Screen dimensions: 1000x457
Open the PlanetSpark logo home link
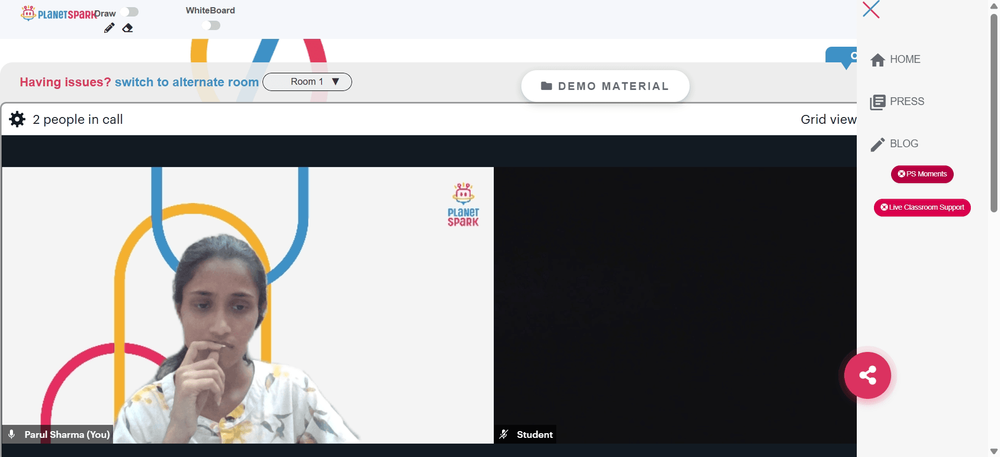coord(57,13)
